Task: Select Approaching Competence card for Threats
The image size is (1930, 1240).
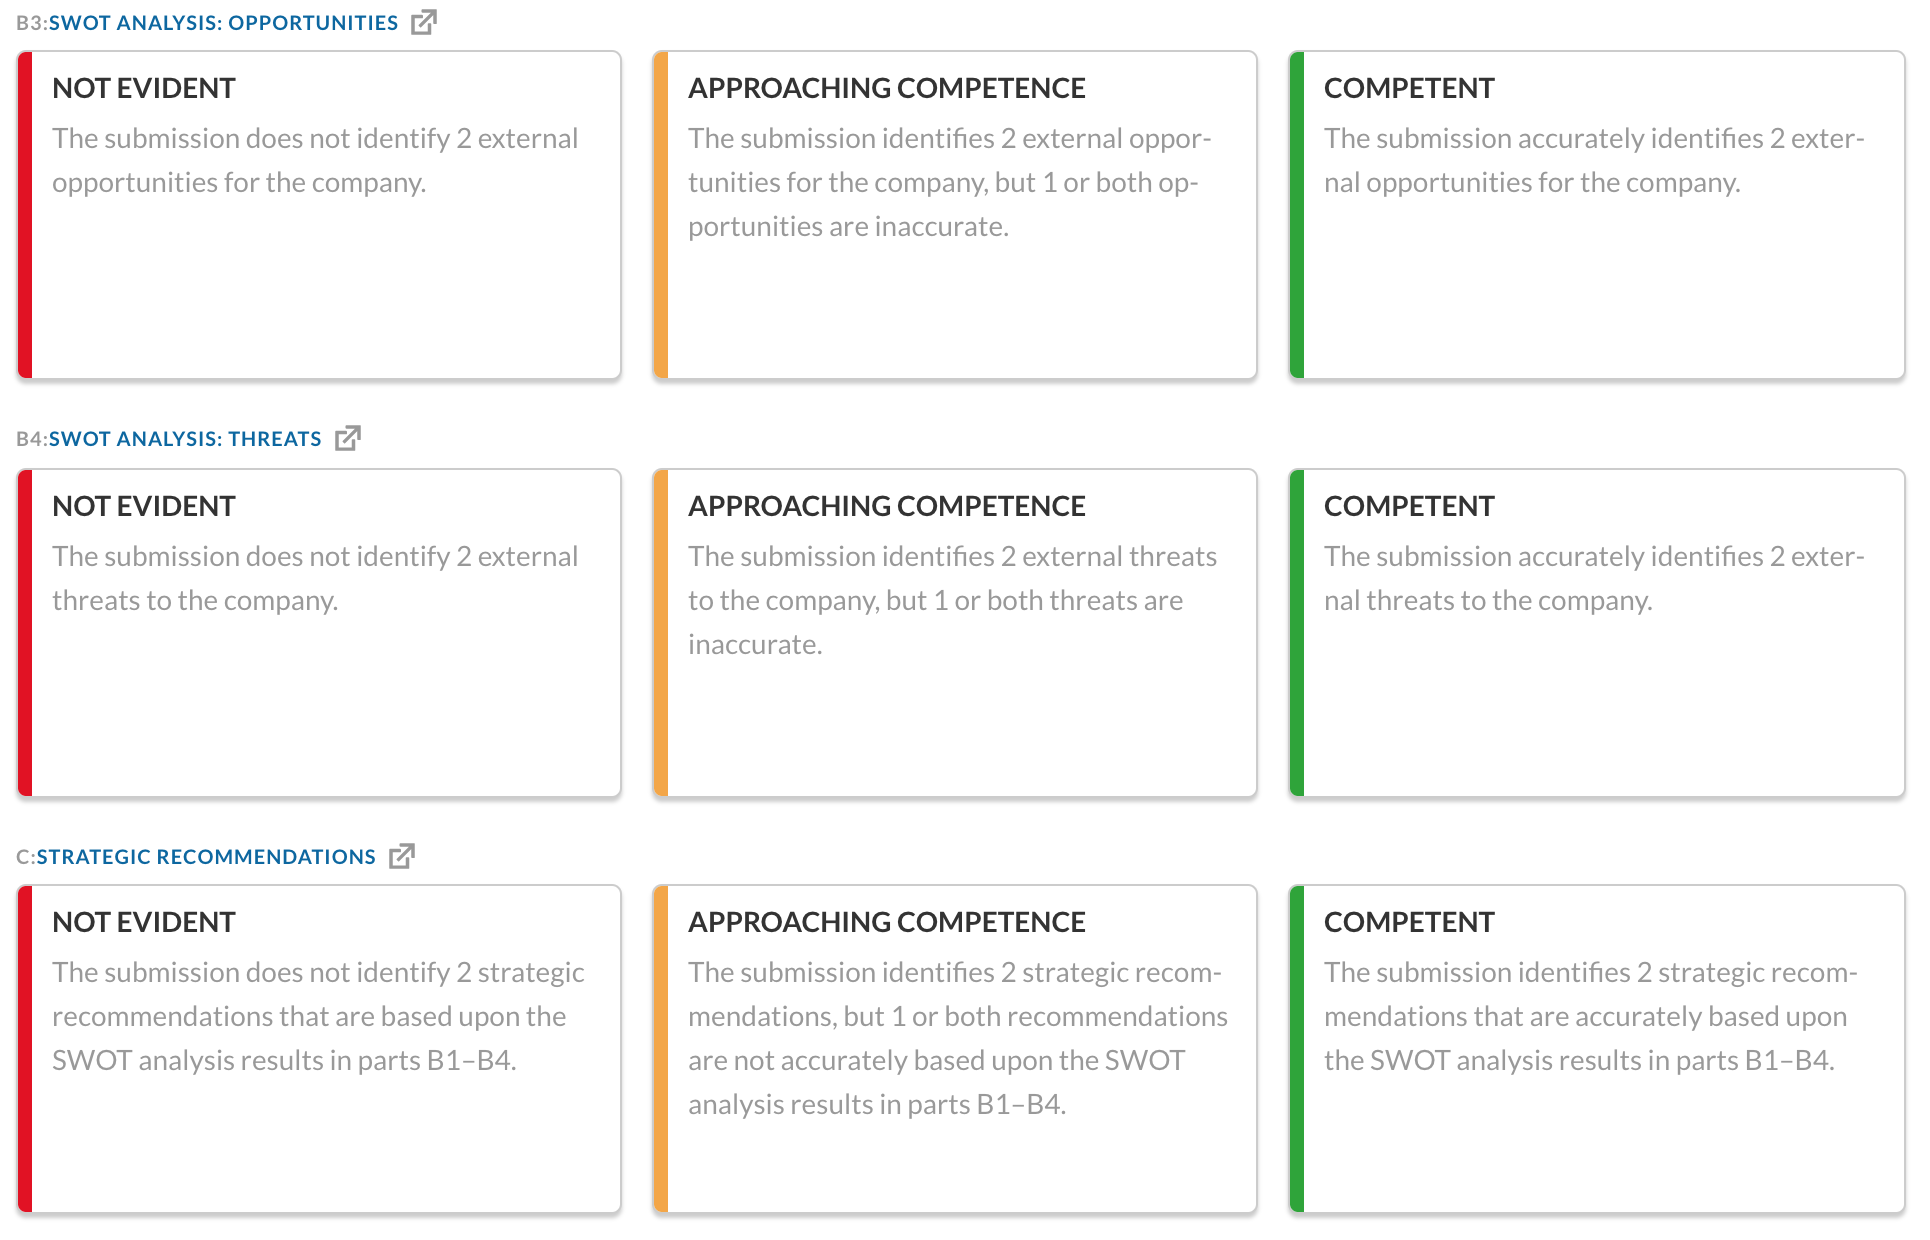Action: point(955,633)
